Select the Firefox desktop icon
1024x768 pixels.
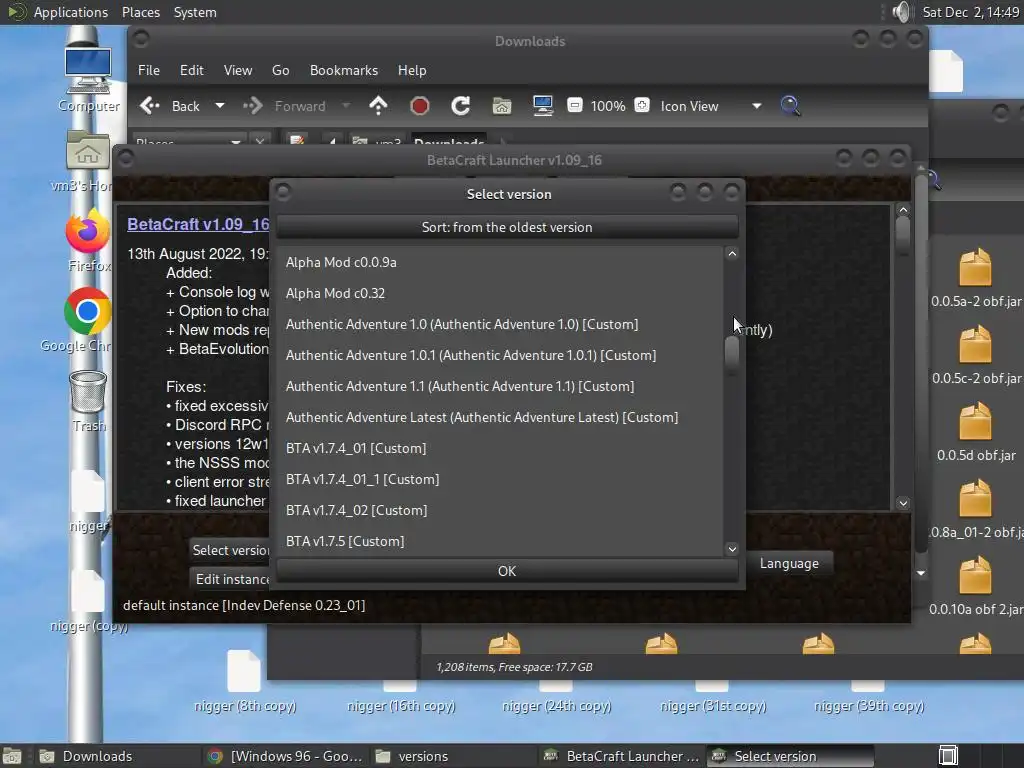88,240
